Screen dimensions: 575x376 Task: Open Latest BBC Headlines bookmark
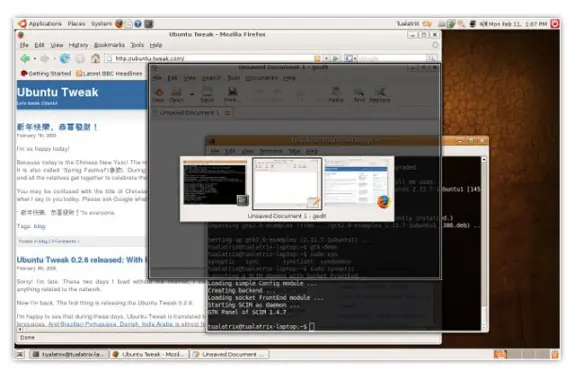(109, 73)
